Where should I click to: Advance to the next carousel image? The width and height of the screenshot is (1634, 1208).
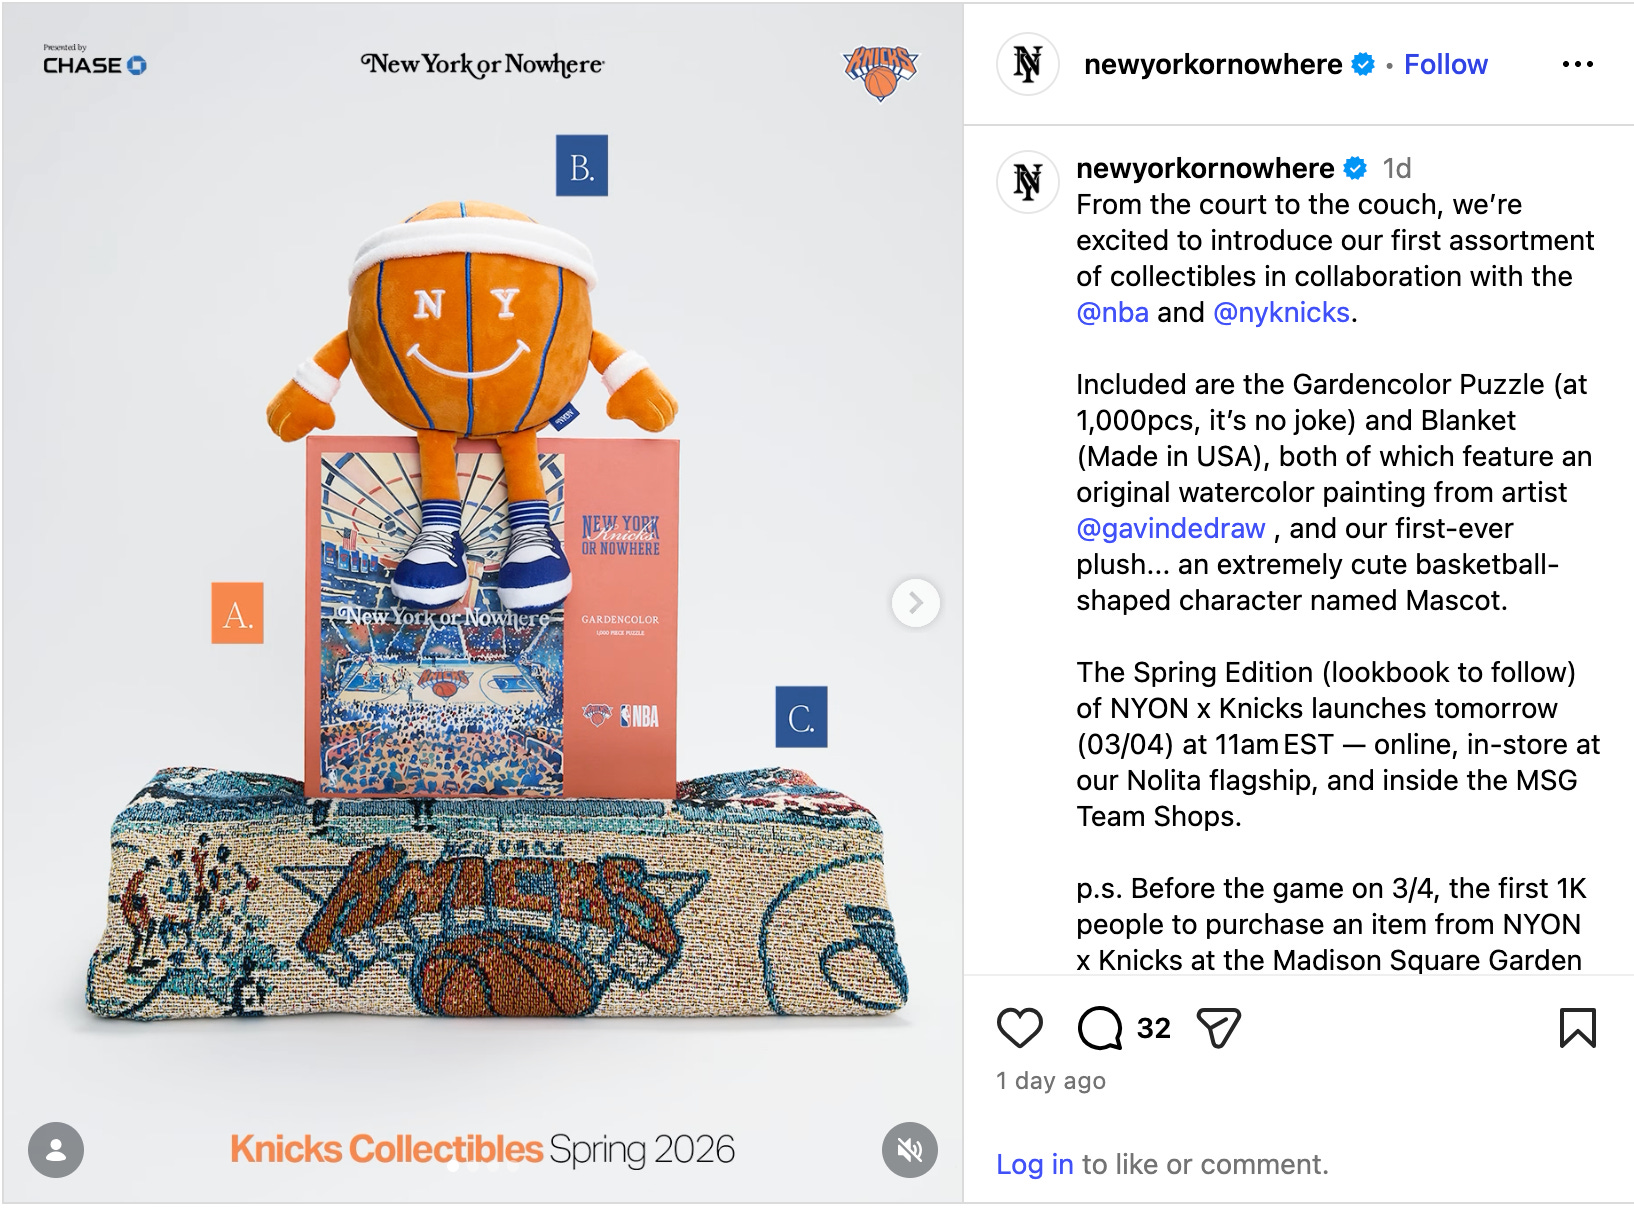tap(915, 603)
